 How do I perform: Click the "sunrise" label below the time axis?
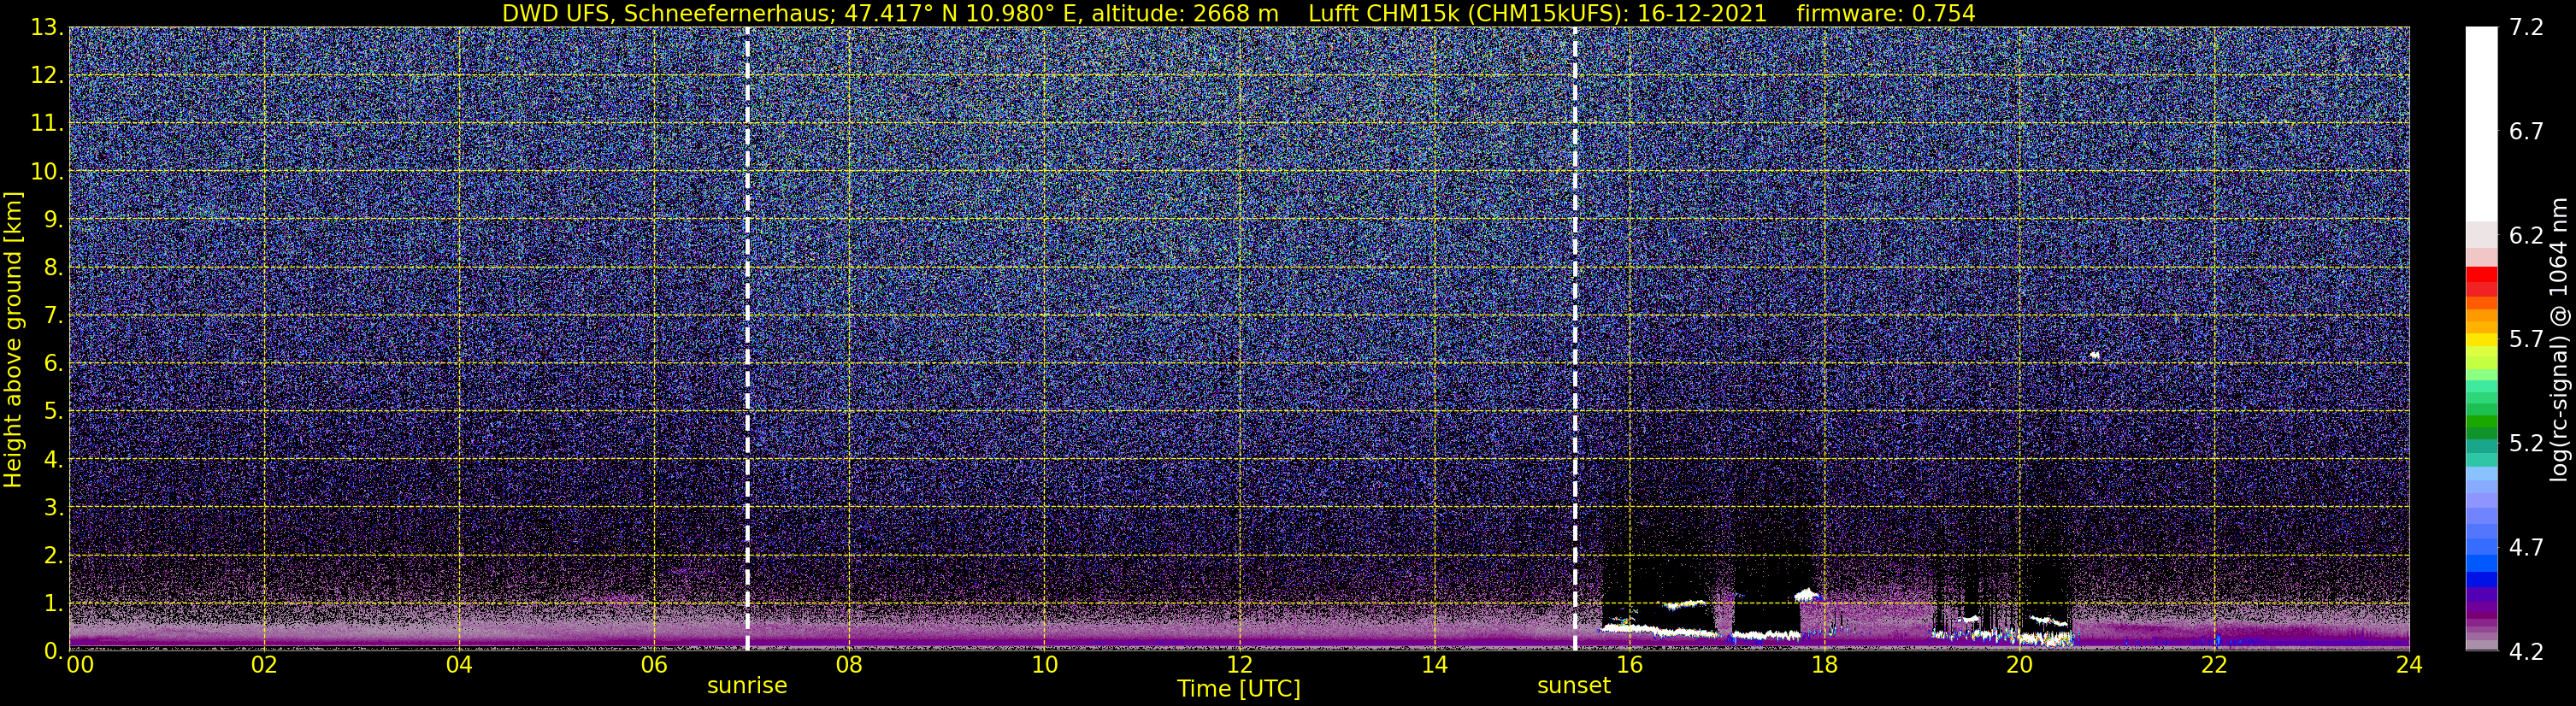[747, 686]
